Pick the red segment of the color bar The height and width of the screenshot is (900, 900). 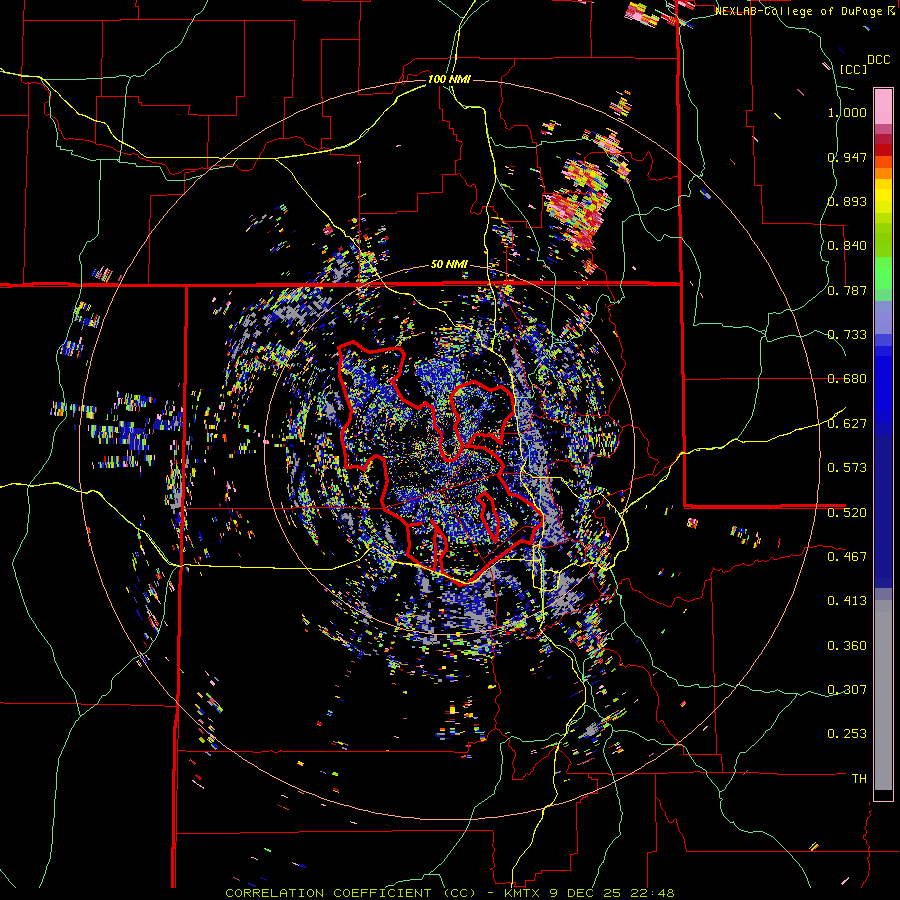tap(883, 150)
